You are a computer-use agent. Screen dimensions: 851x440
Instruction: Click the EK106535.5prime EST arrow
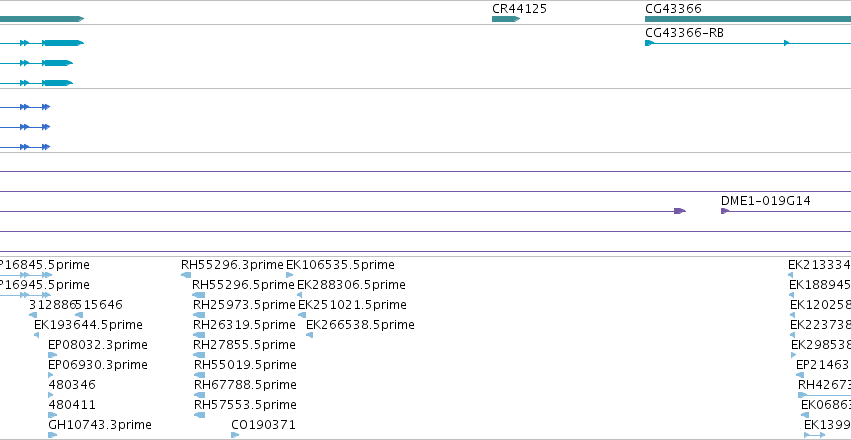point(289,275)
